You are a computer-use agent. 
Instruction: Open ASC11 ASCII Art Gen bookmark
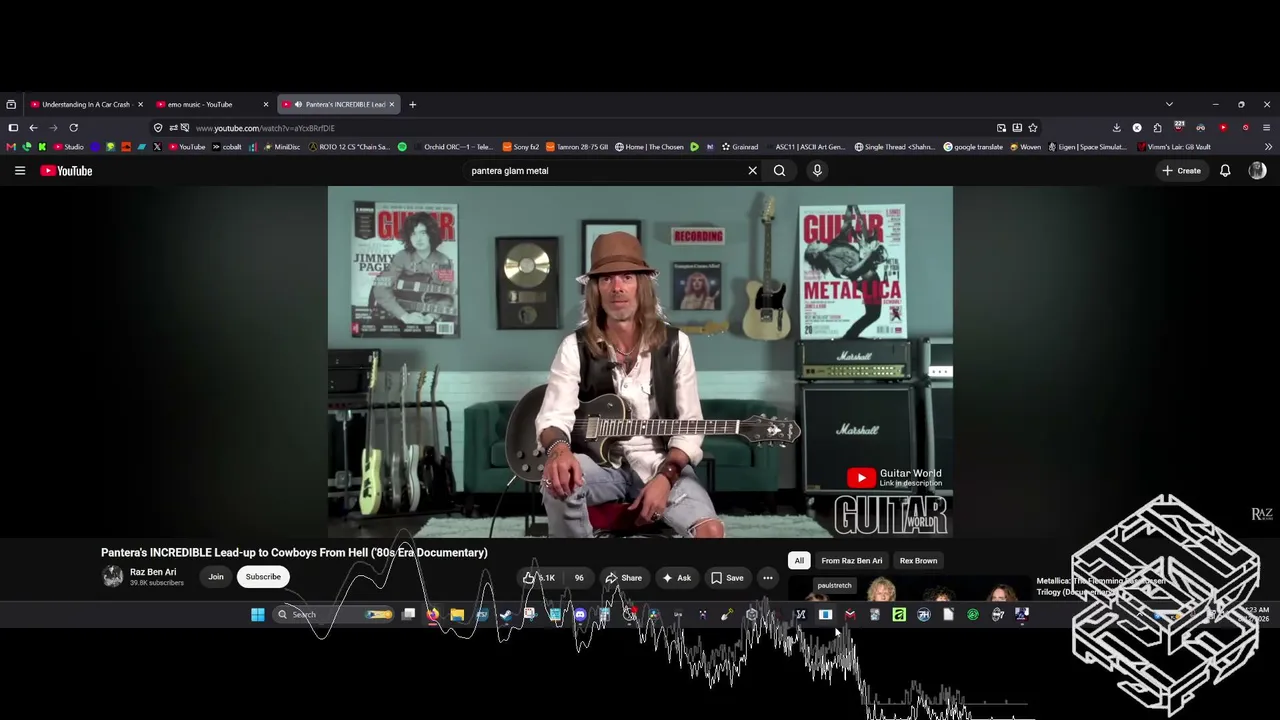point(805,147)
